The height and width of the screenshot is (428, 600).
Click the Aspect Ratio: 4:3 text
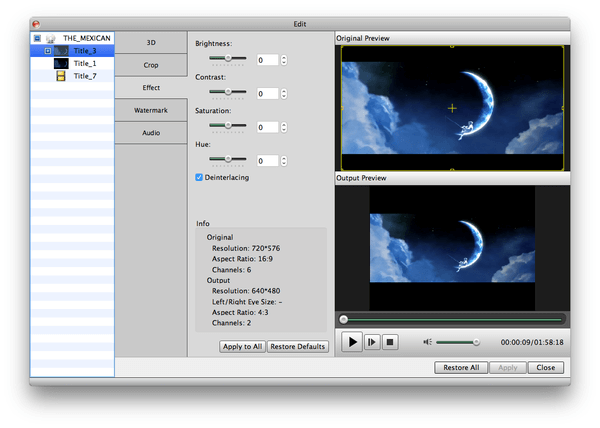pos(240,312)
